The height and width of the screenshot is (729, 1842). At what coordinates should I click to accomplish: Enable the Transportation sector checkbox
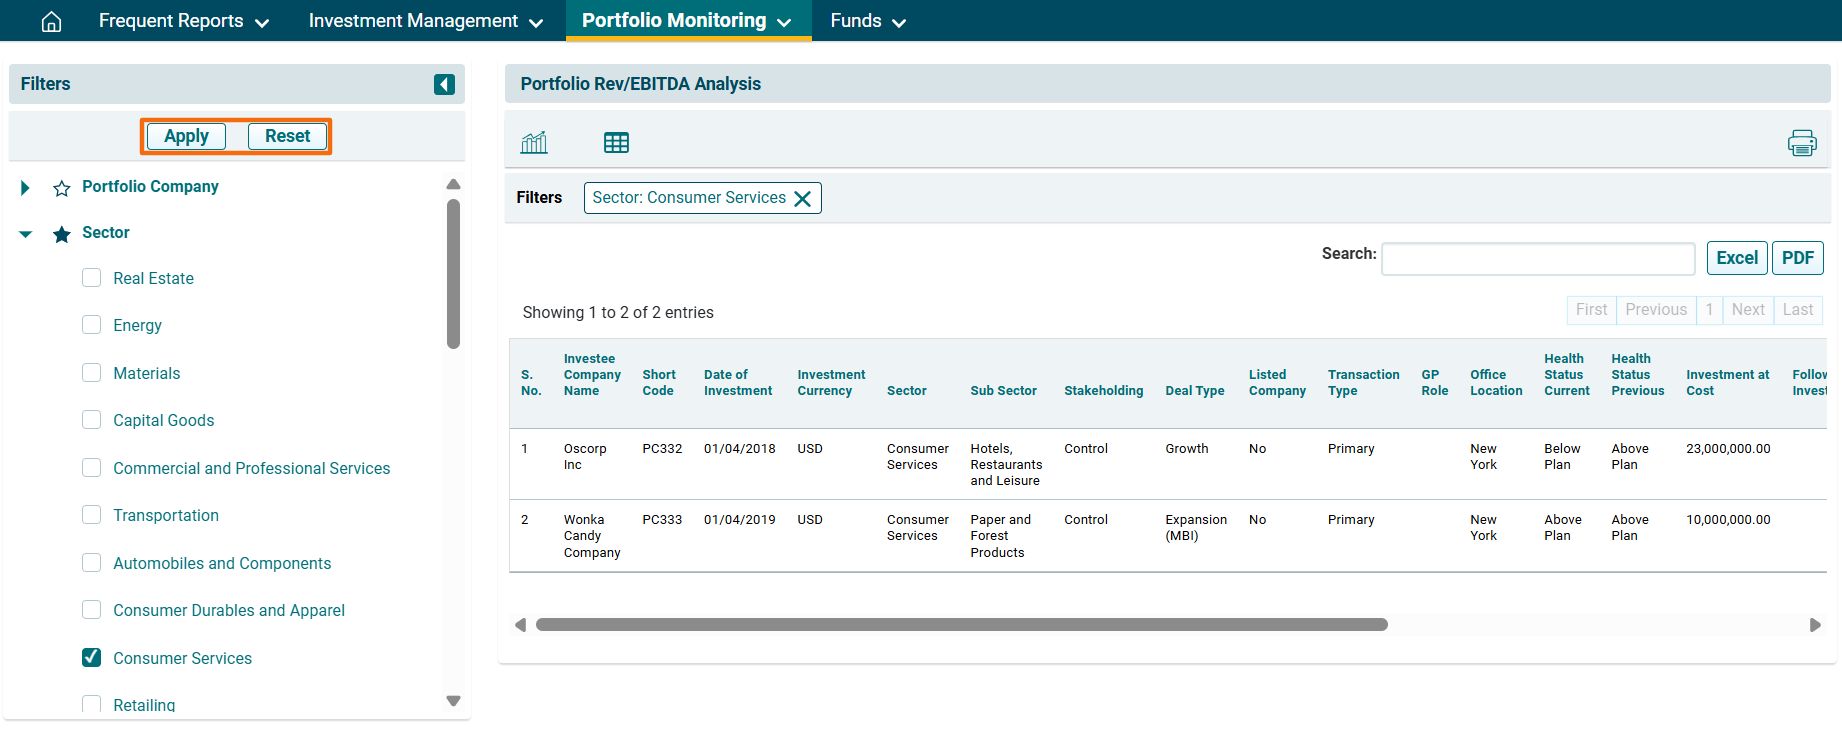92,515
